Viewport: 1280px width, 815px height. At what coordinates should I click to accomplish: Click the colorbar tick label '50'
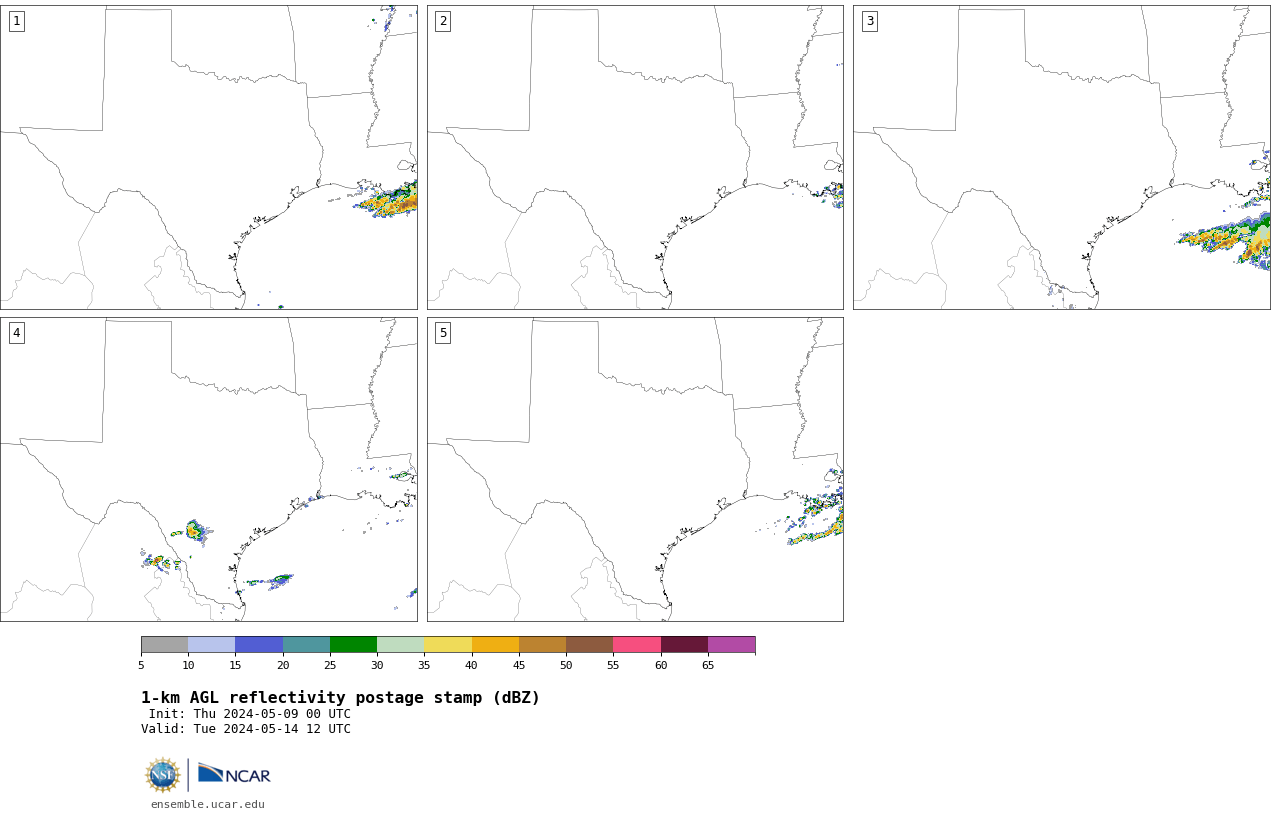pos(566,665)
